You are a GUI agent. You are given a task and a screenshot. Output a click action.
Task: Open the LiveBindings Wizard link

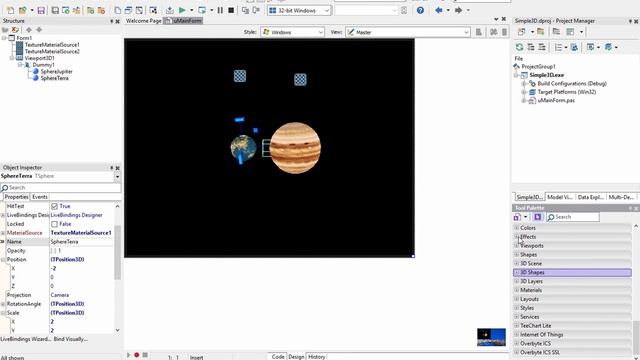click(26, 339)
